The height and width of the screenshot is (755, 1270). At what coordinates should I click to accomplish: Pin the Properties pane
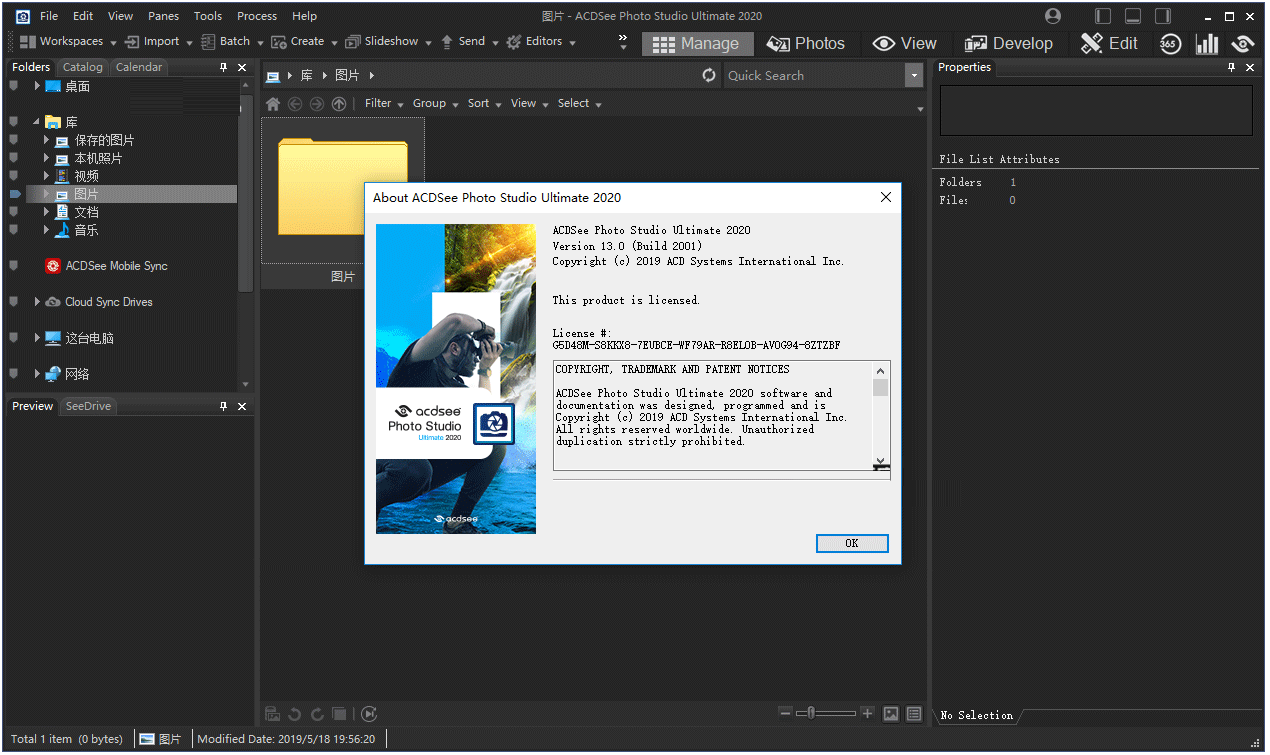[1233, 67]
